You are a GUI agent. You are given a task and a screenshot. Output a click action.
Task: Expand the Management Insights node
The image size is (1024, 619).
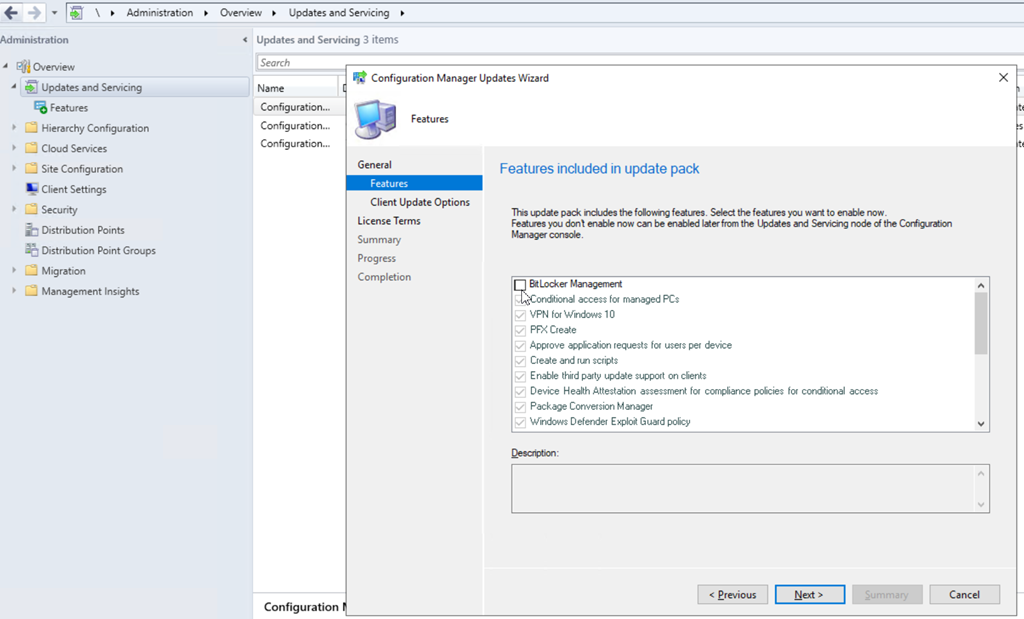tap(14, 291)
